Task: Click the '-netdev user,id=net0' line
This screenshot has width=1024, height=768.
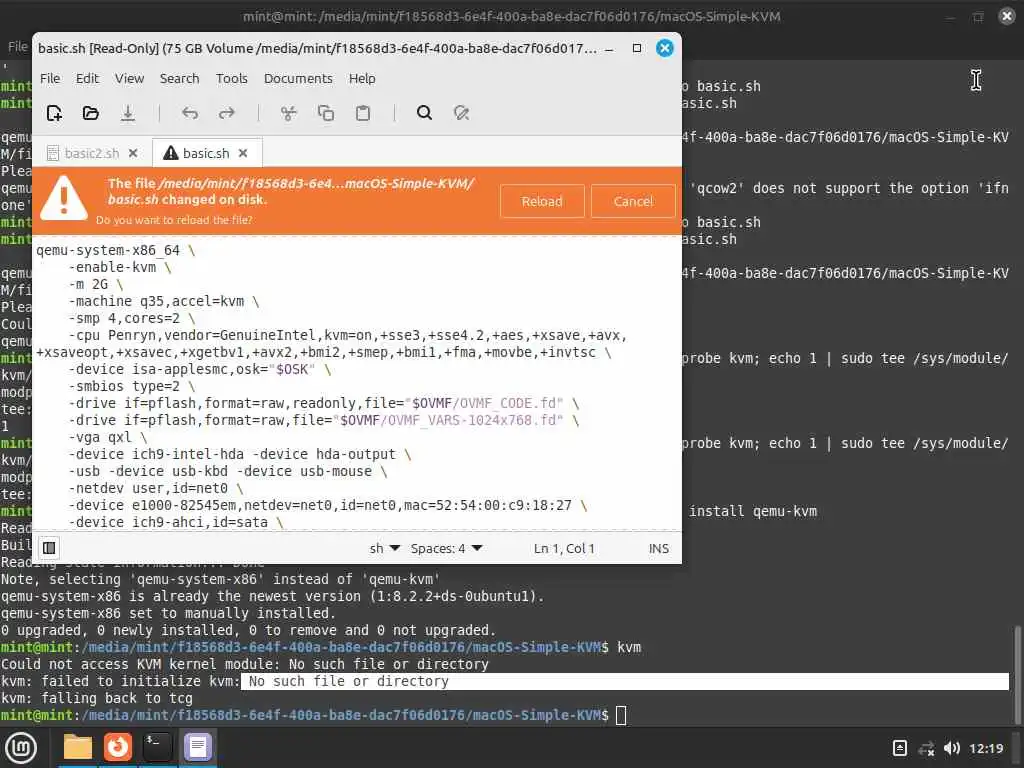Action: 155,488
